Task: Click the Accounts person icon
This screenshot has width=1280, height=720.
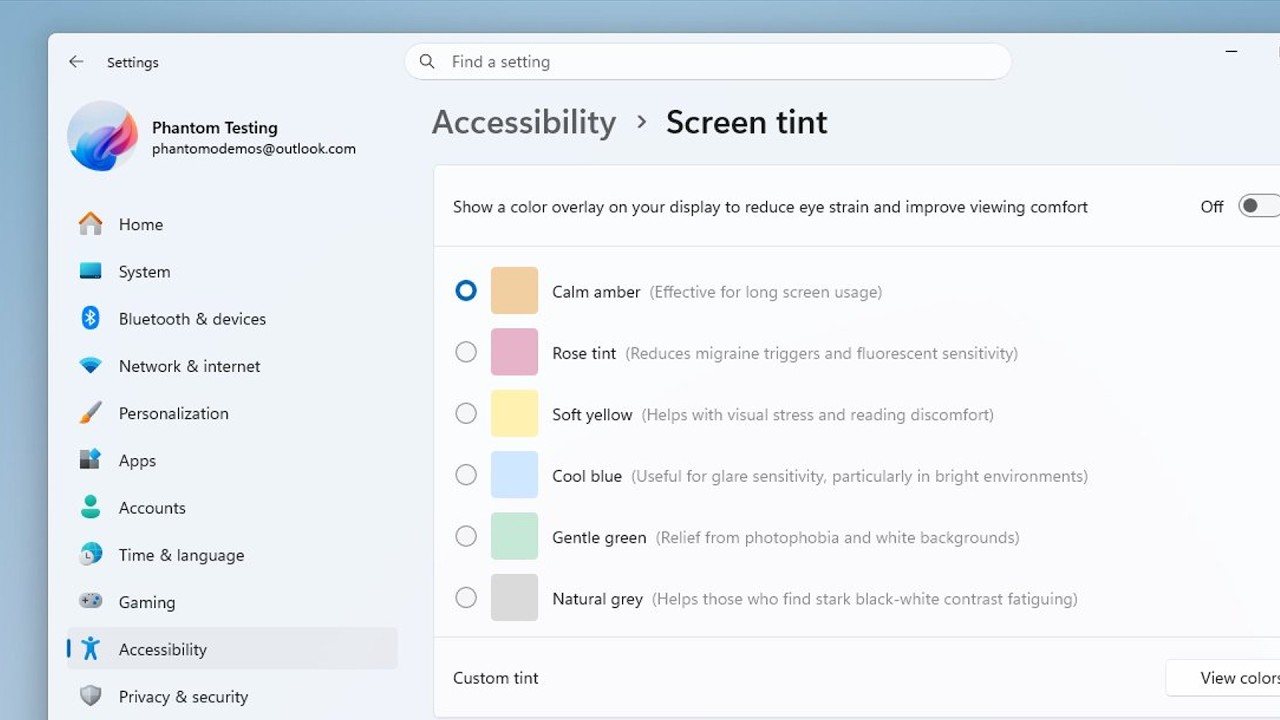Action: click(90, 507)
